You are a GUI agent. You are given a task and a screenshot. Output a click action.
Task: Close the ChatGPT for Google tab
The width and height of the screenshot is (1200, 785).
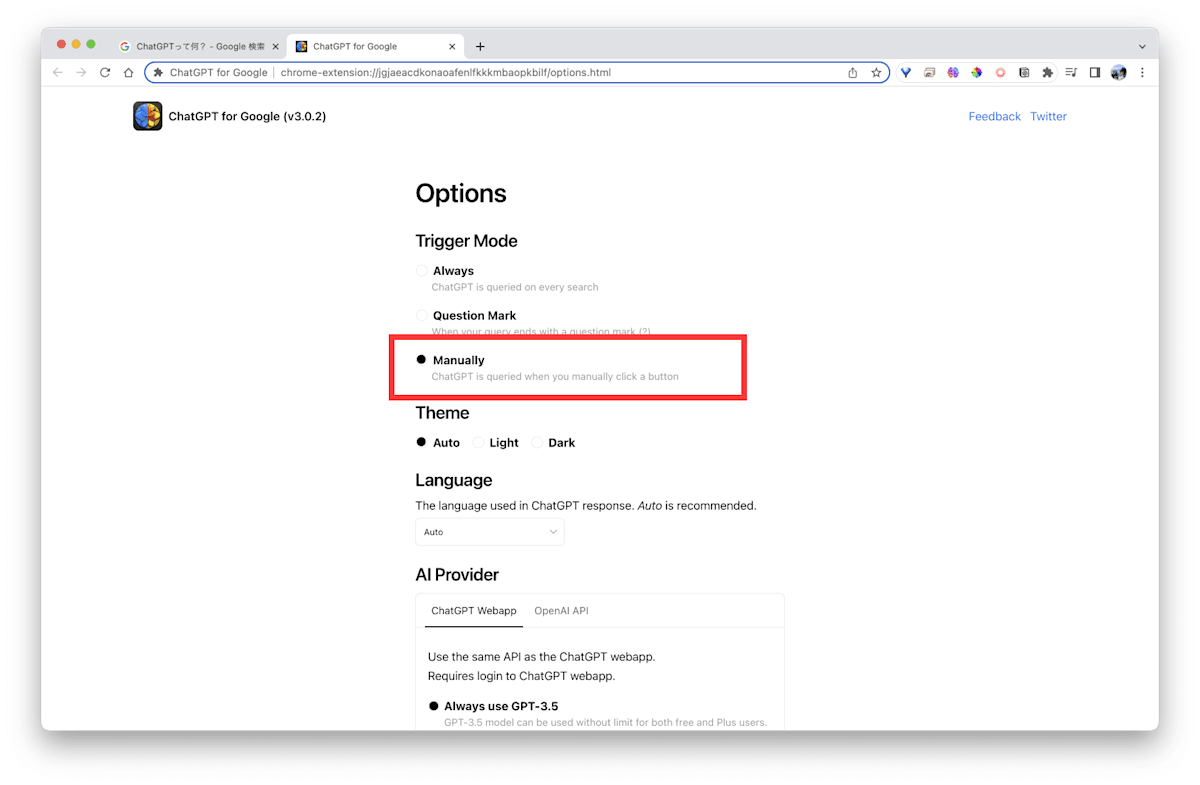tap(452, 46)
